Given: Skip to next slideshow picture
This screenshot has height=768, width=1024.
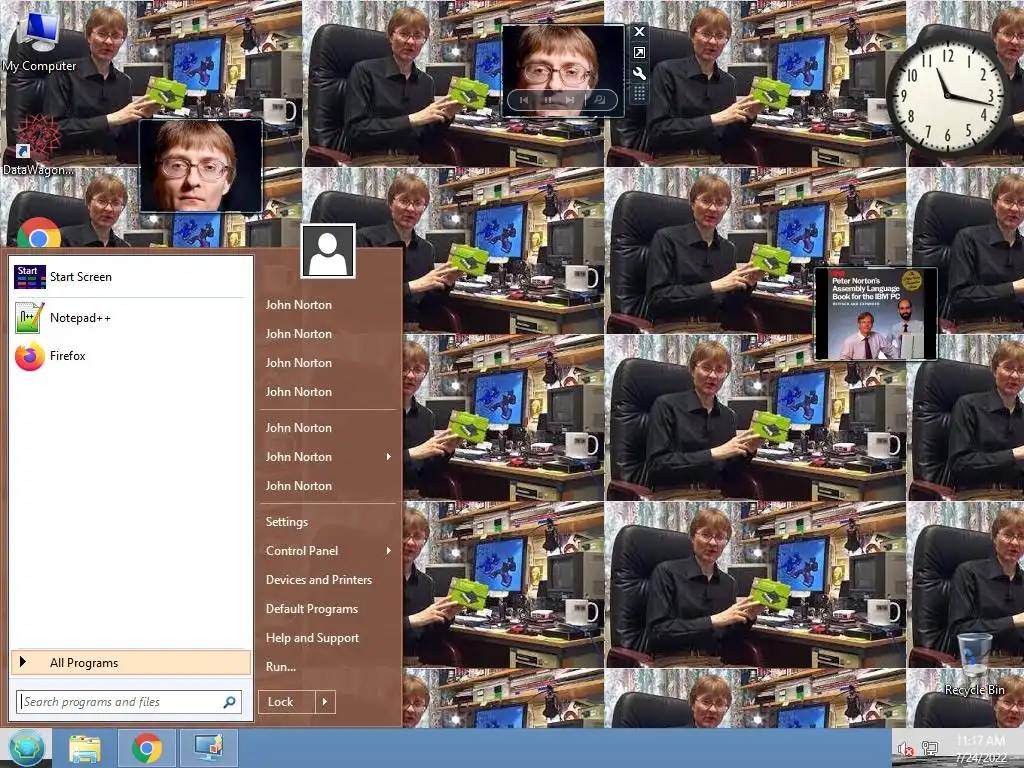Looking at the screenshot, I should tap(571, 100).
